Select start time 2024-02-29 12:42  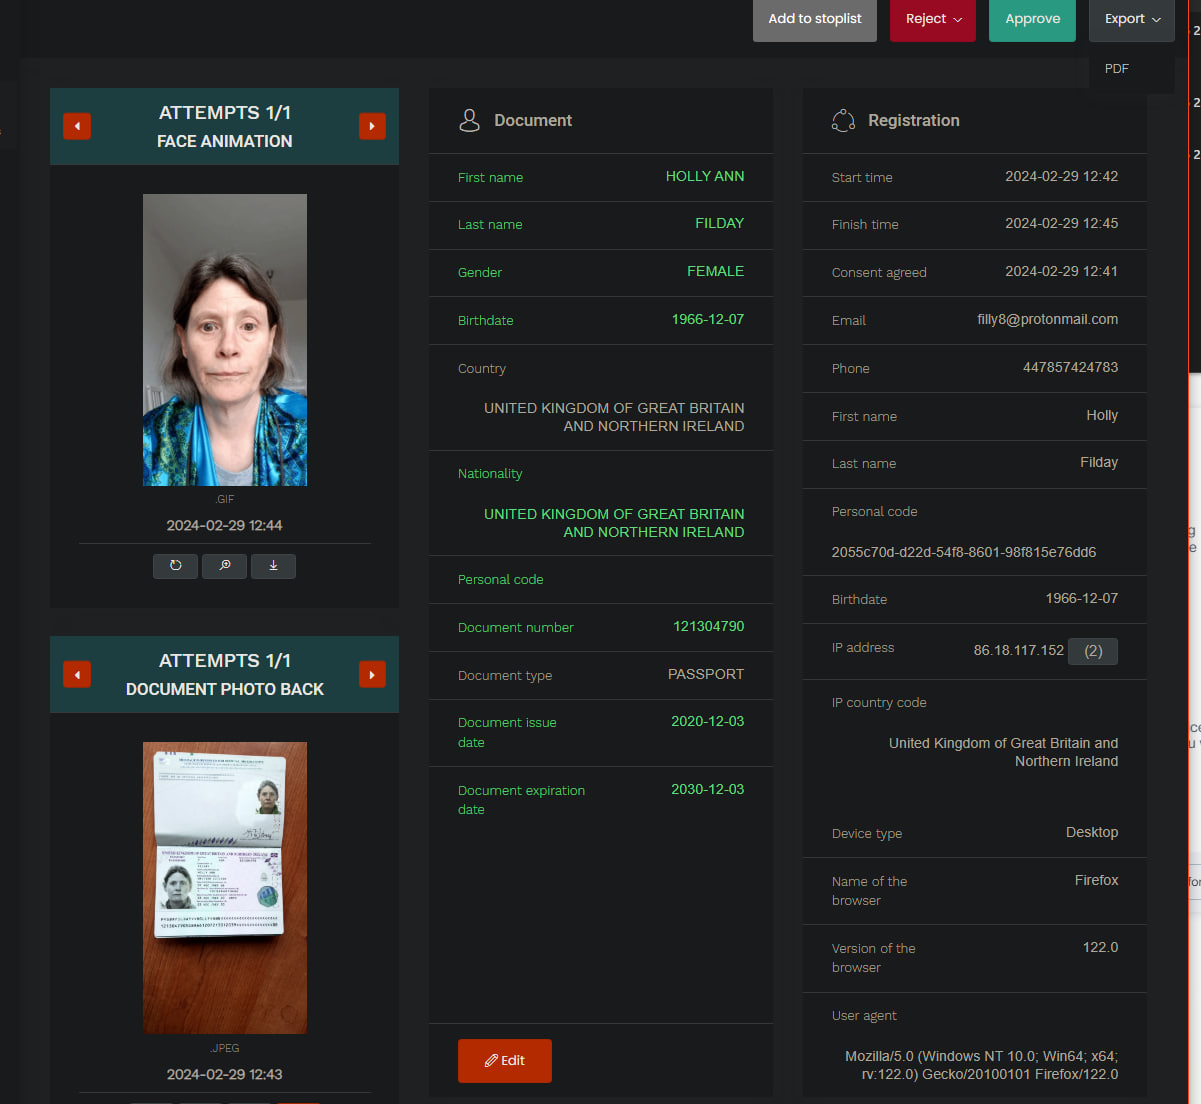(x=1062, y=176)
